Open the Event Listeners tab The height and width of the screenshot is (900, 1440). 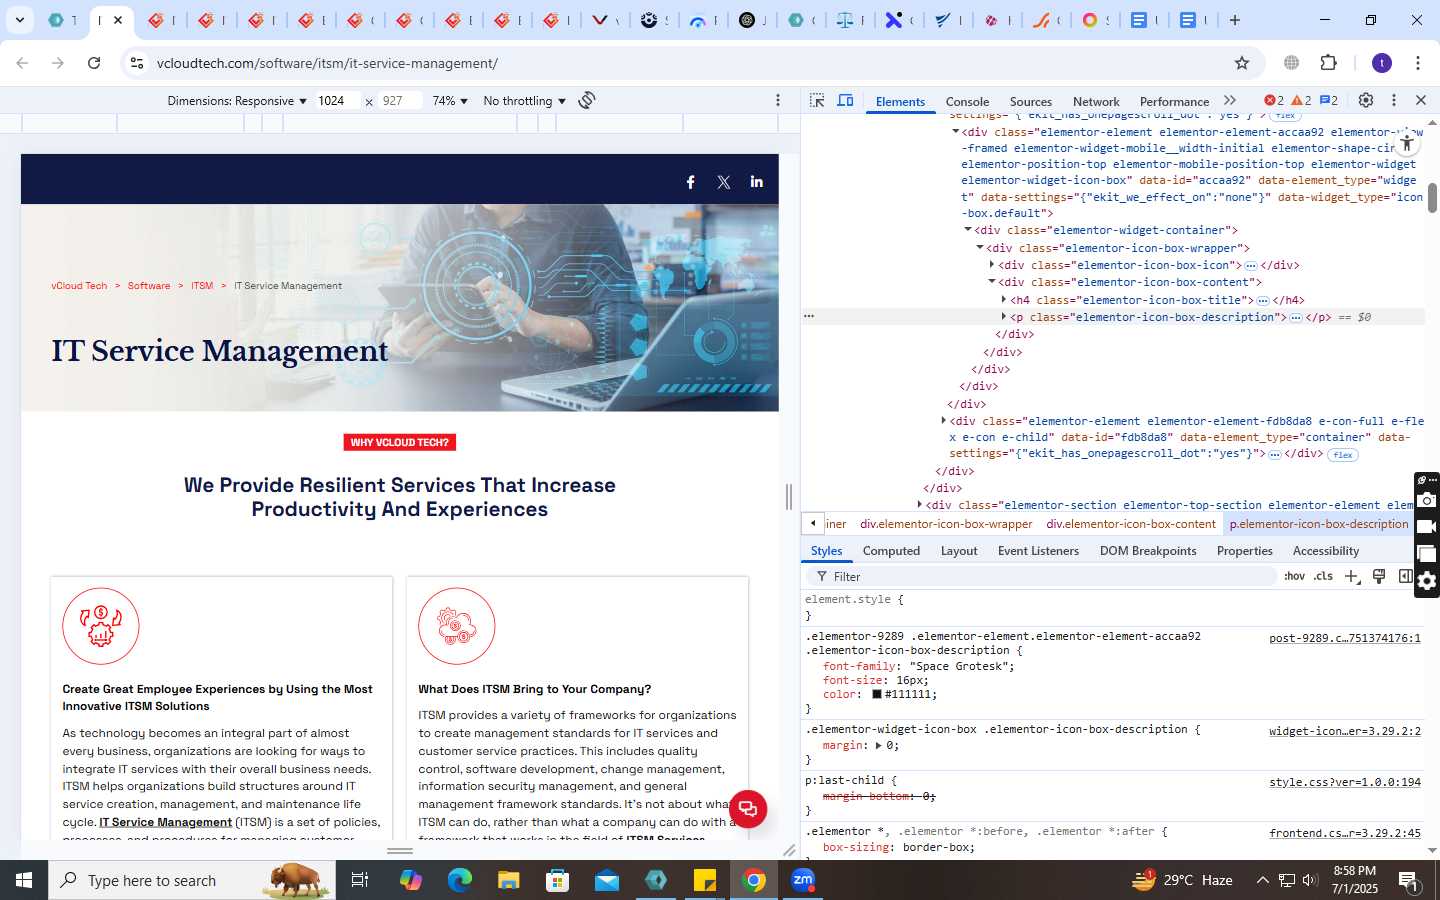(1038, 551)
